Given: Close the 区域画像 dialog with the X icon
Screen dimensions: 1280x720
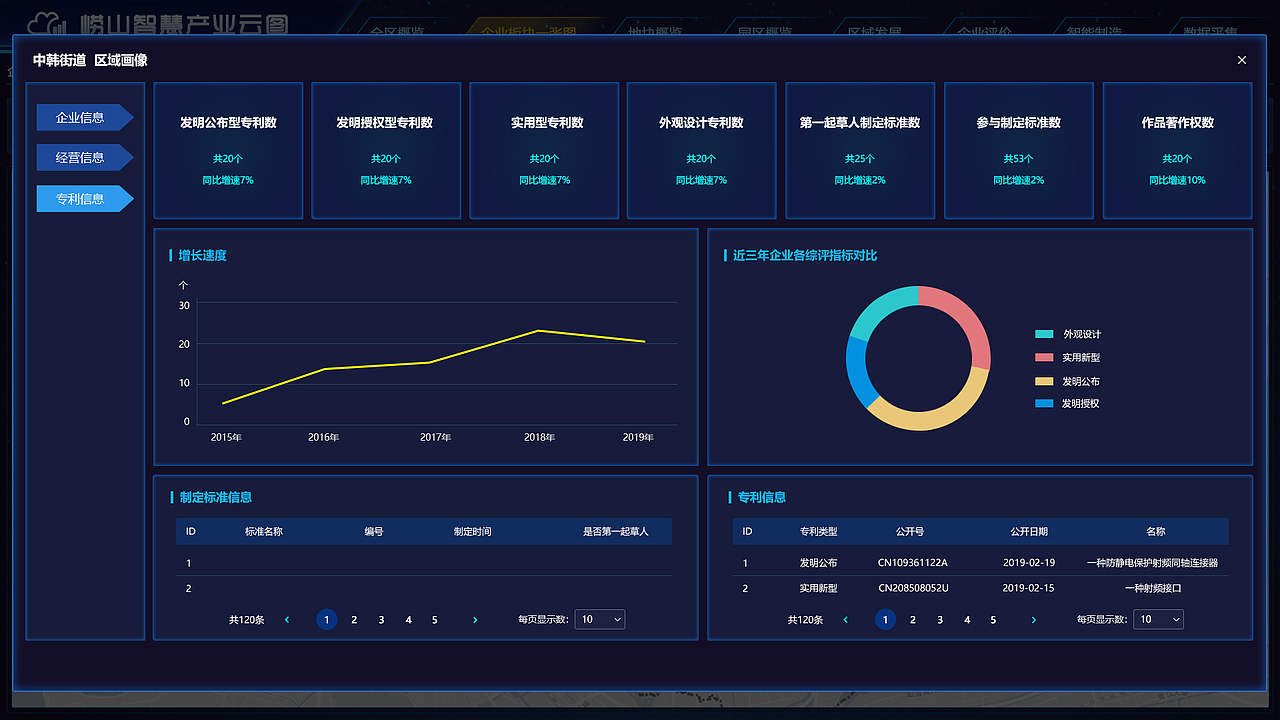Looking at the screenshot, I should [x=1242, y=60].
